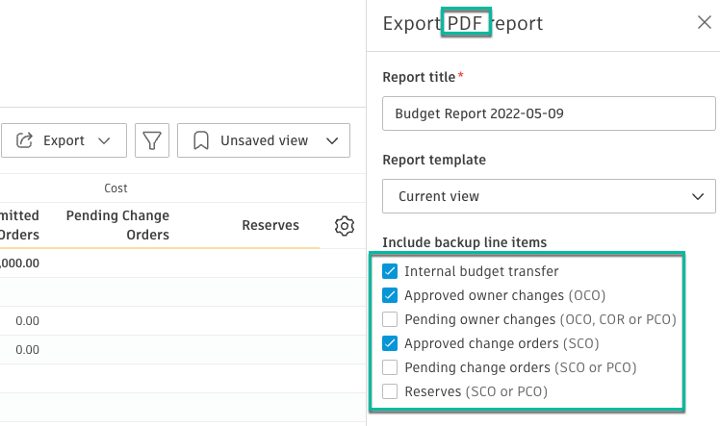Expand the Report template dropdown
The width and height of the screenshot is (720, 426).
(549, 196)
